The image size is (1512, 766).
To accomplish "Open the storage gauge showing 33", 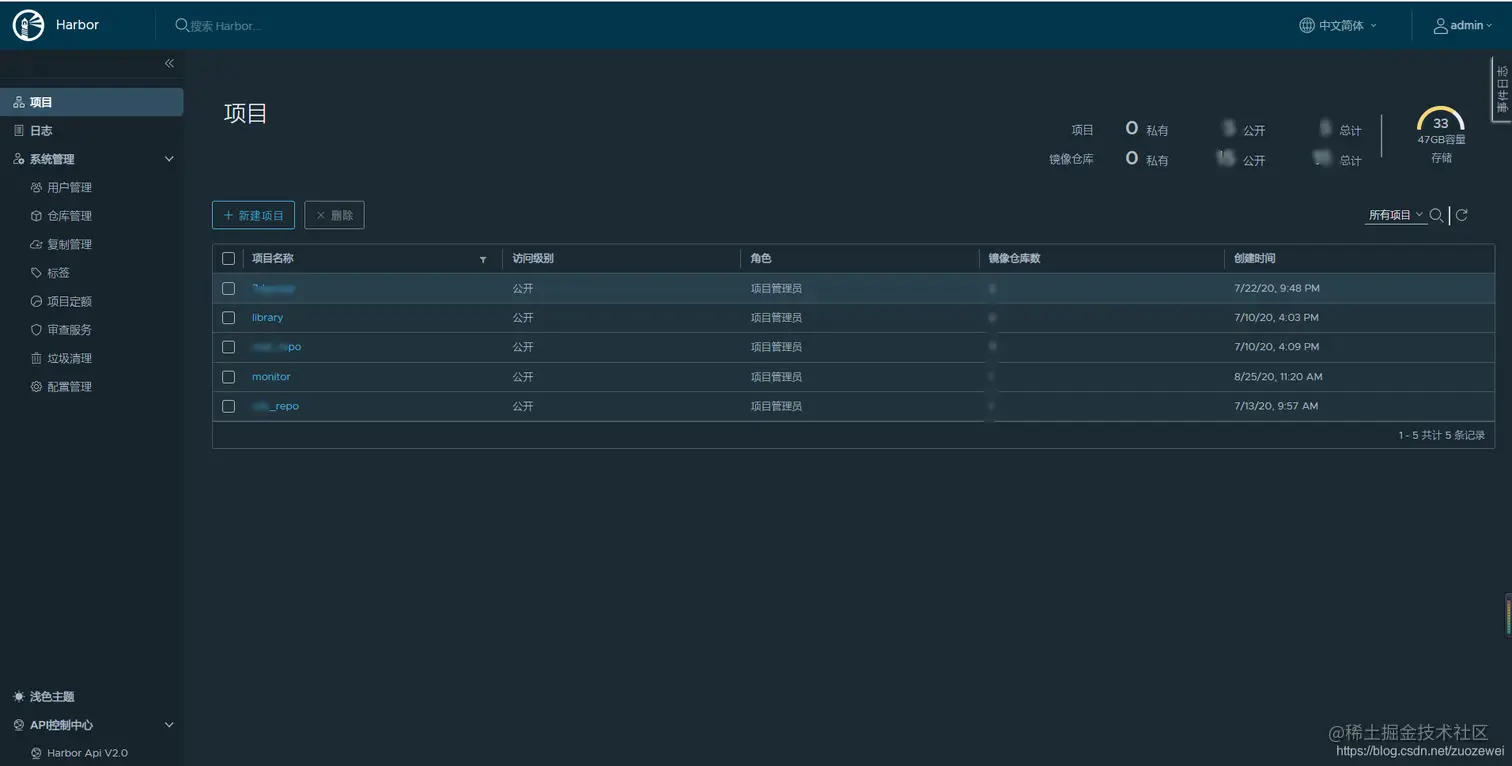I will coord(1440,122).
